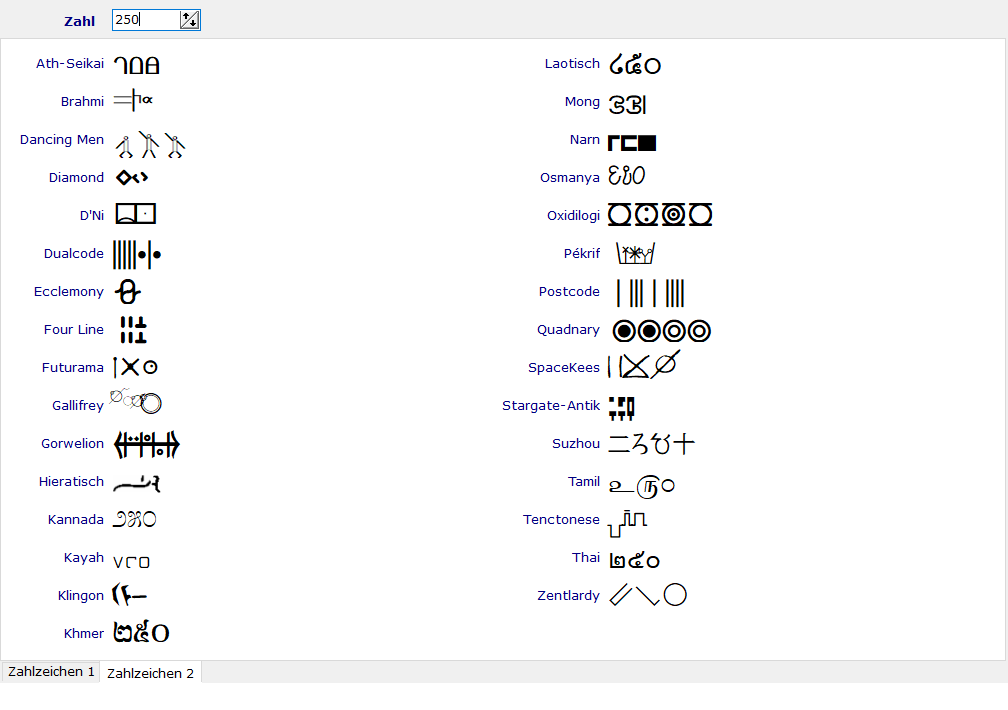Click the Stargate-Antik label
The height and width of the screenshot is (710, 1008).
tap(550, 406)
